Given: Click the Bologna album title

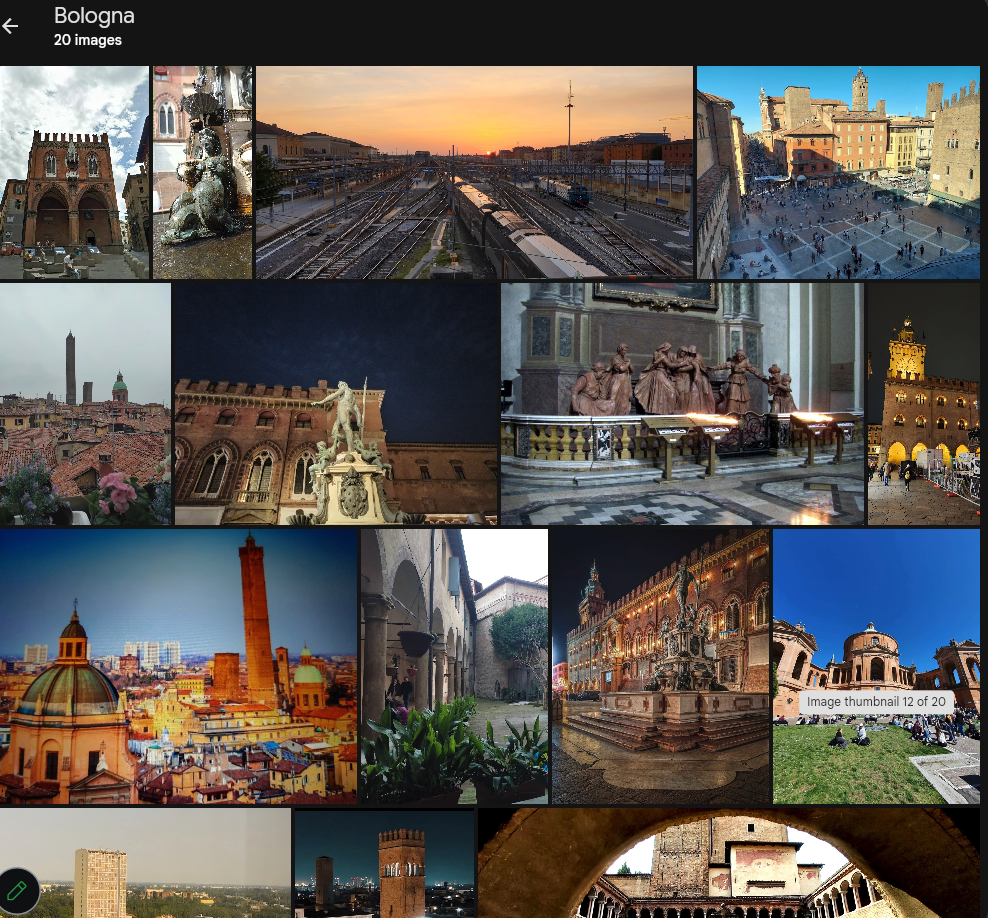Looking at the screenshot, I should (94, 16).
